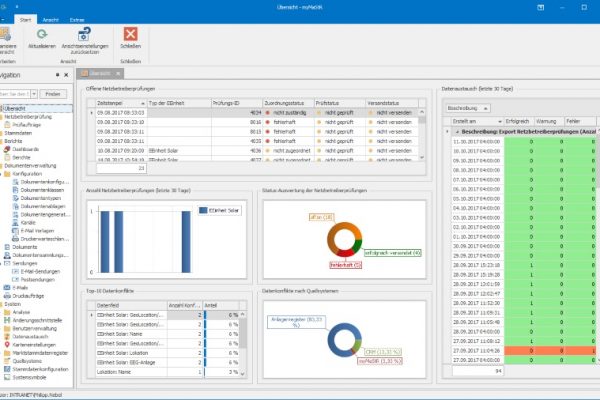Open Dokumentensammlungen in navigation
Screen dimensions: 600x400
tap(40, 255)
